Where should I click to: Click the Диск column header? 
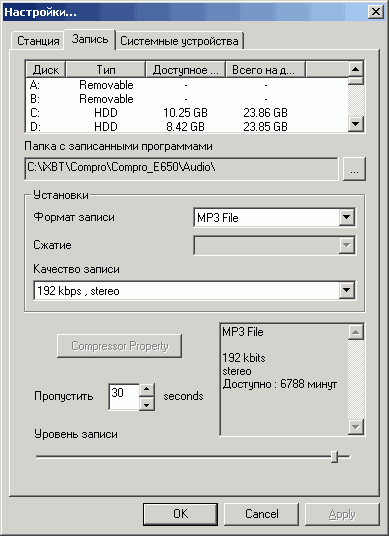point(46,70)
